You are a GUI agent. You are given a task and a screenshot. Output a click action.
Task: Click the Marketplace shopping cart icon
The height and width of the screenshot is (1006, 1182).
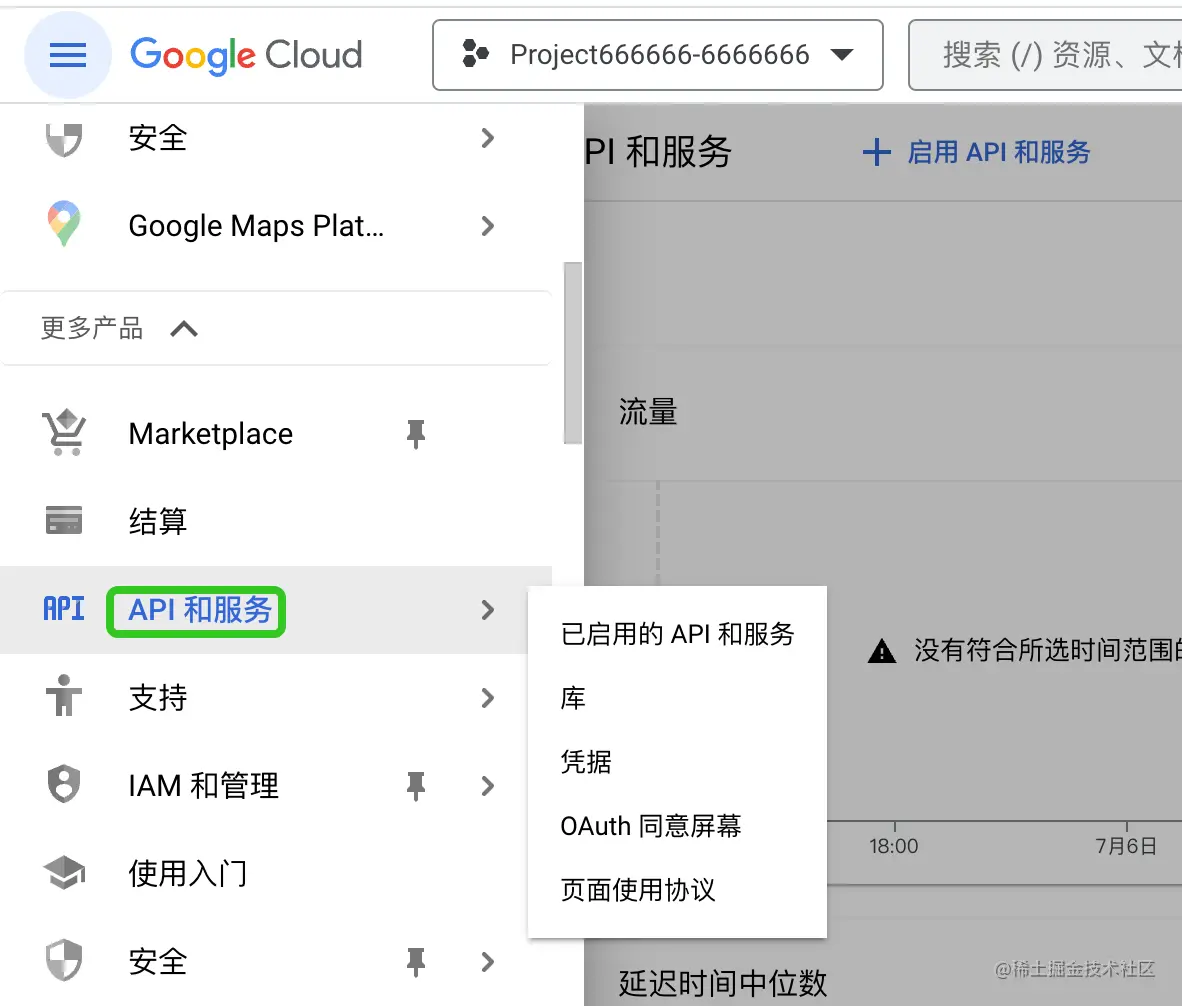[x=64, y=433]
